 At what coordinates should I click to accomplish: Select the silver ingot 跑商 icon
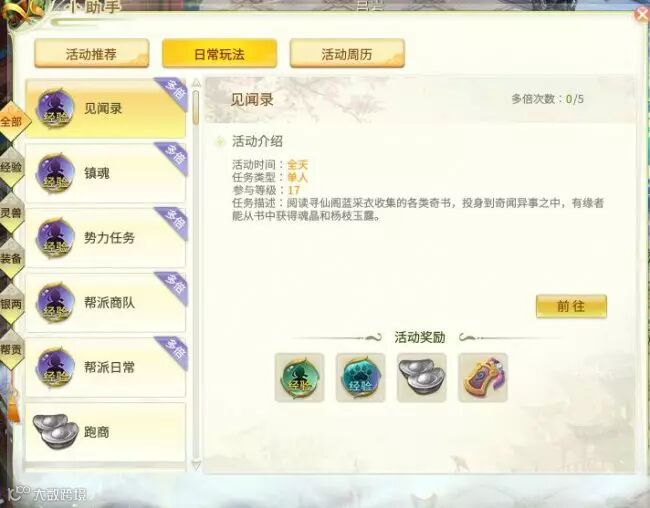(56, 431)
